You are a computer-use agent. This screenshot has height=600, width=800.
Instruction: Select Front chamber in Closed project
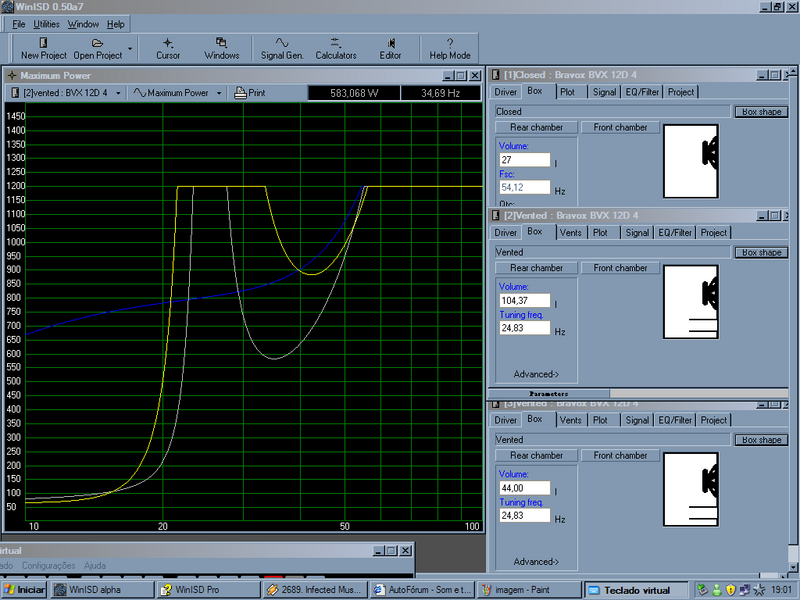pyautogui.click(x=620, y=127)
